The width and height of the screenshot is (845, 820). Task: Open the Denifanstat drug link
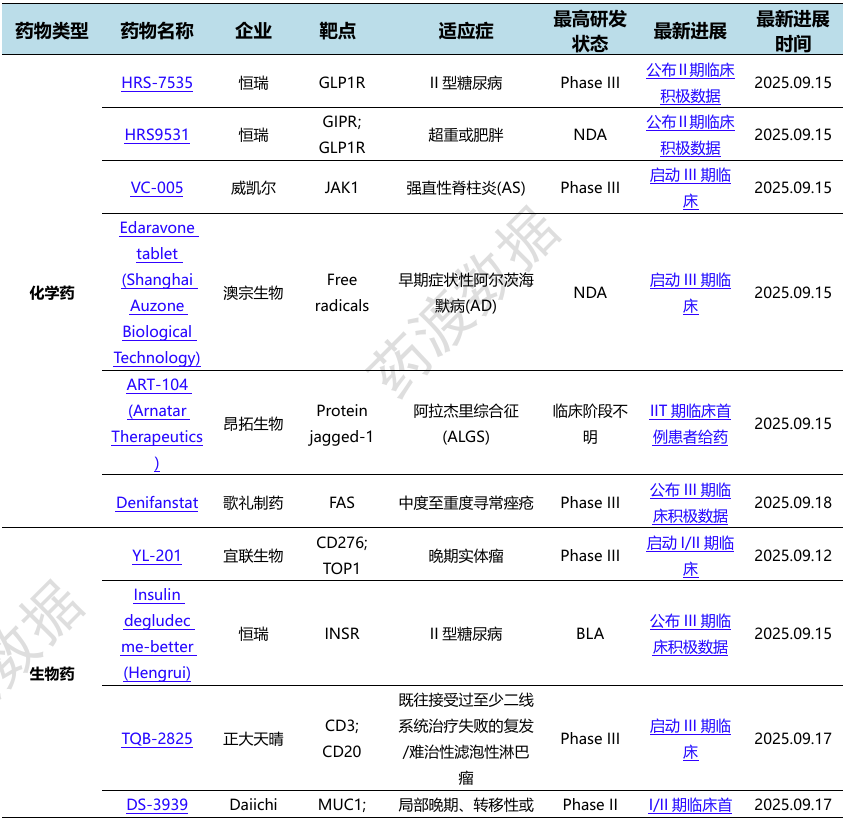[x=157, y=503]
